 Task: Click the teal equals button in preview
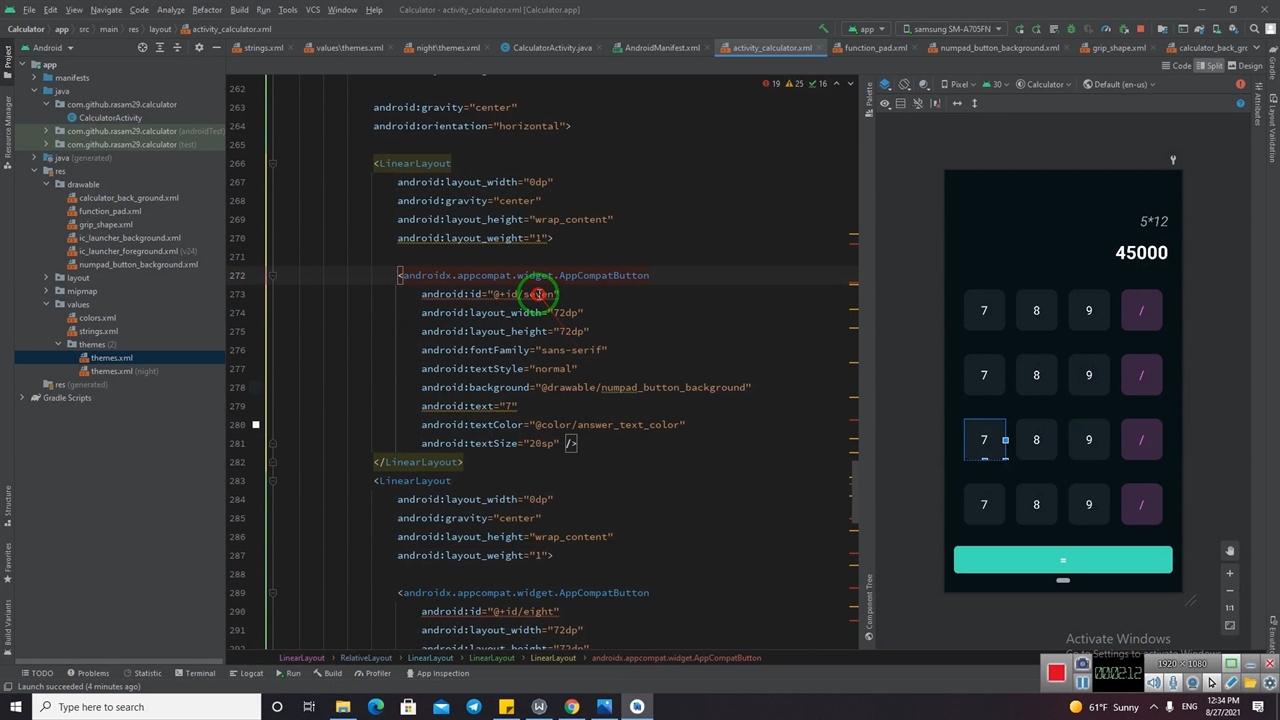tap(1062, 560)
